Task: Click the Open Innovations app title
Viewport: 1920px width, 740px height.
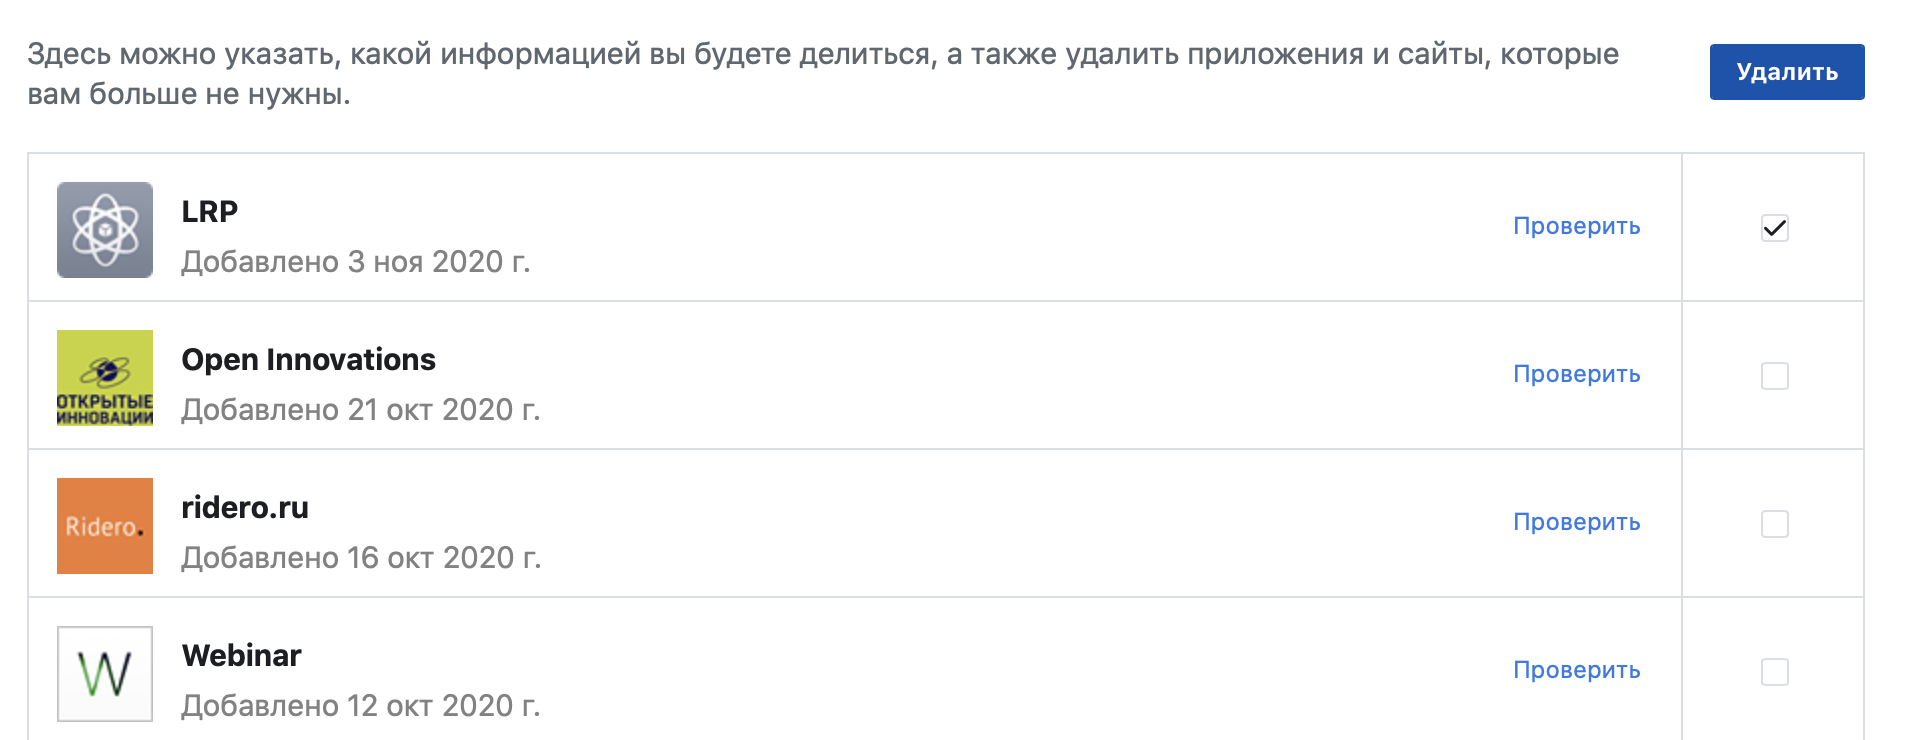Action: tap(308, 360)
